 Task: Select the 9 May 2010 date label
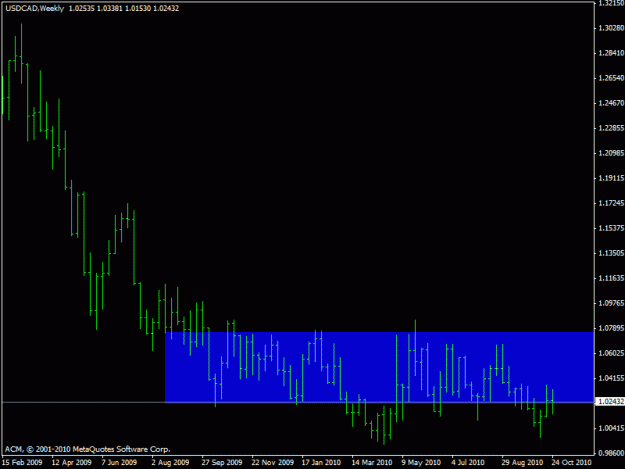(x=421, y=463)
